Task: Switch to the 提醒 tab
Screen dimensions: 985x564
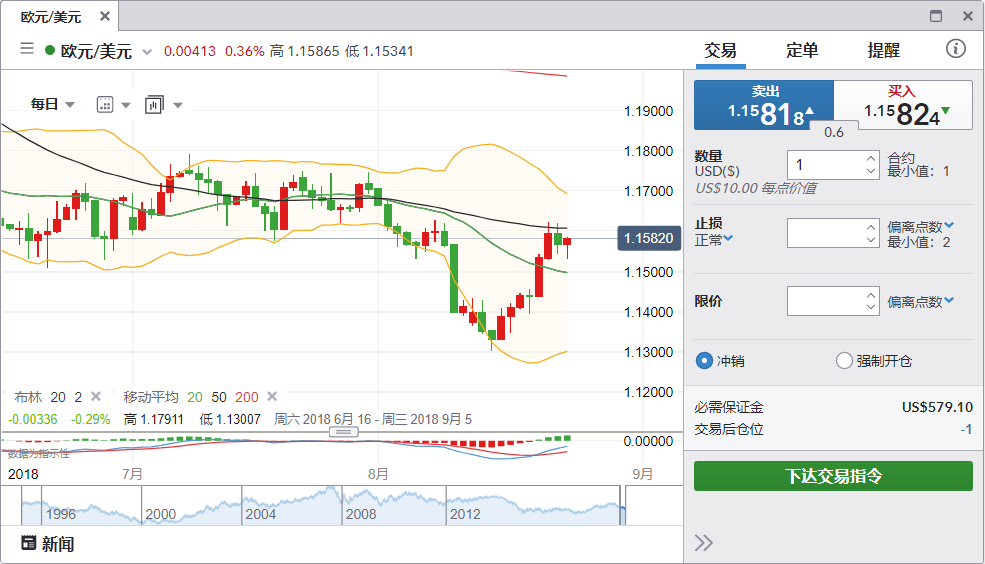Action: [x=883, y=50]
